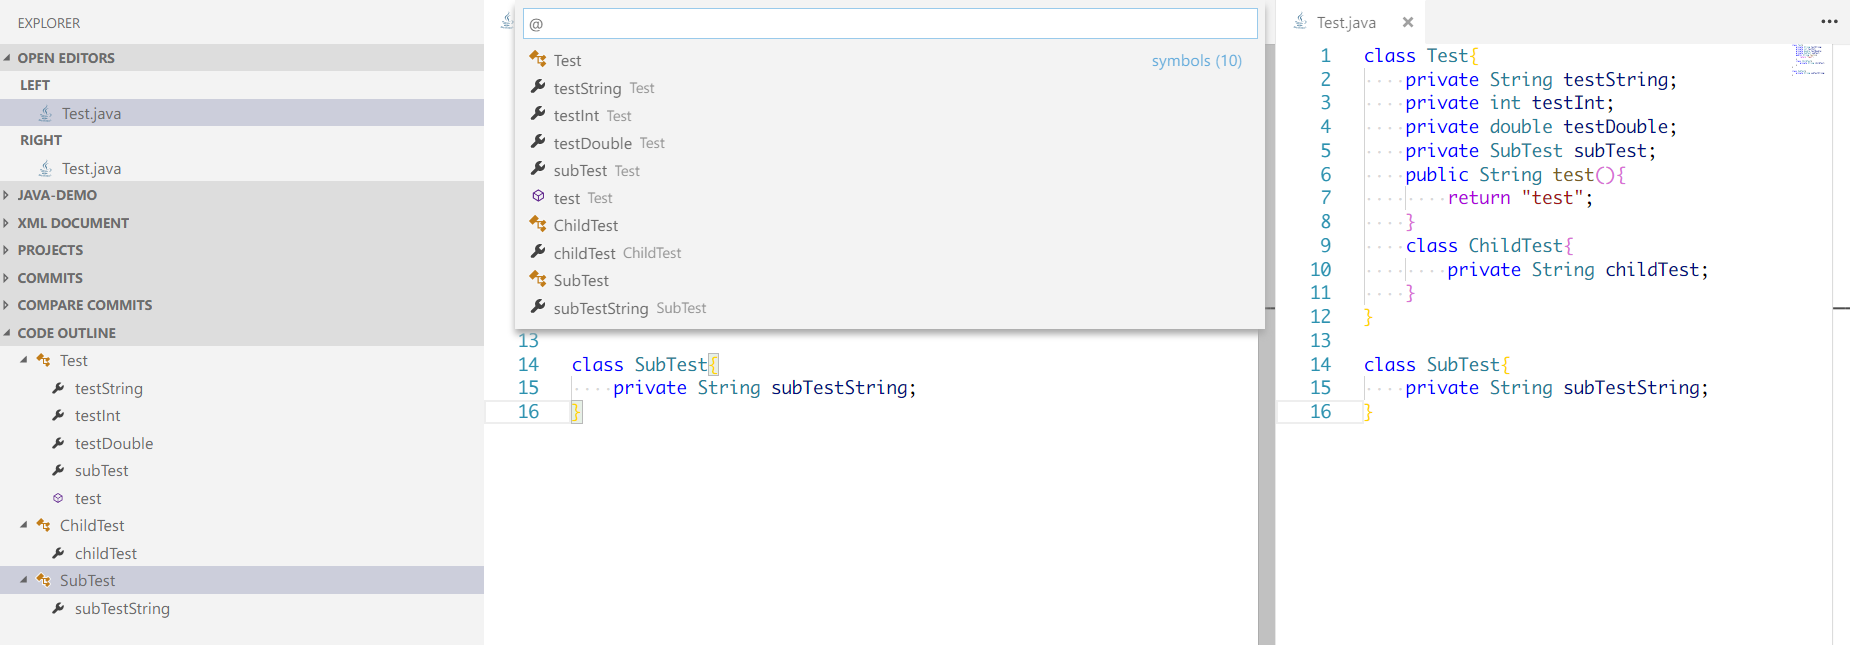Click the LEFT group label
The width and height of the screenshot is (1850, 645).
pyautogui.click(x=35, y=85)
